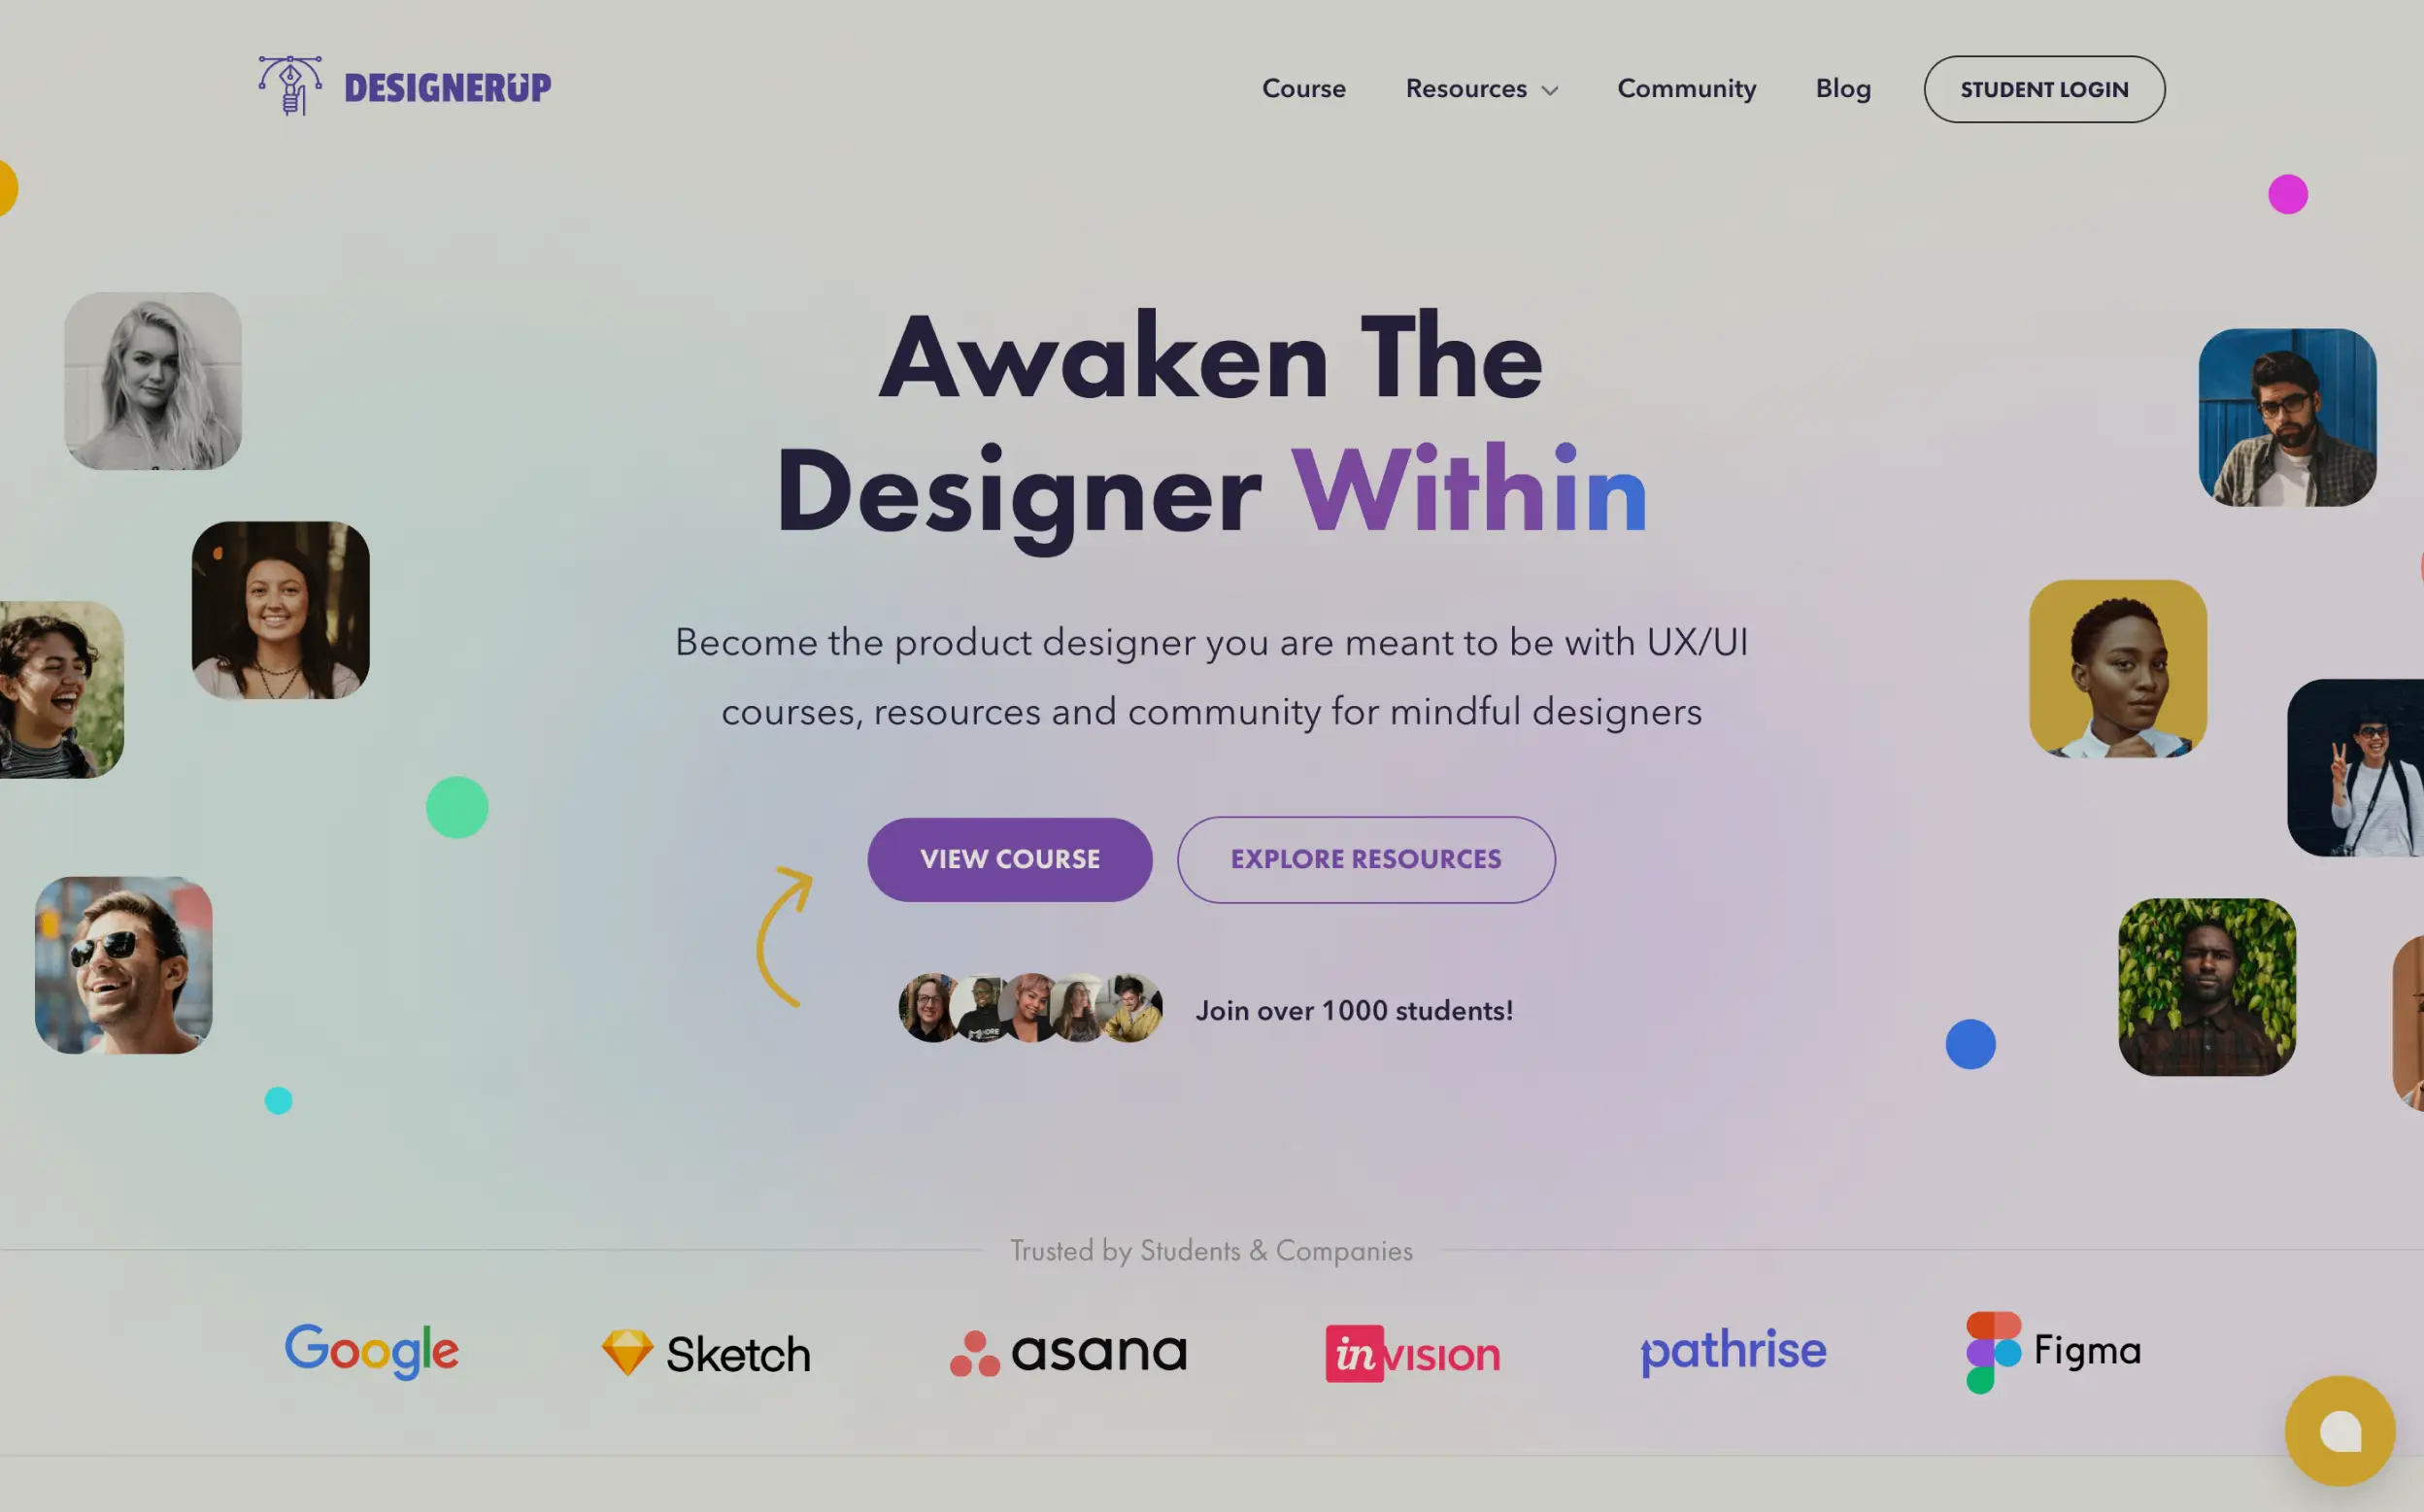Select the Course navigation item

(x=1304, y=88)
